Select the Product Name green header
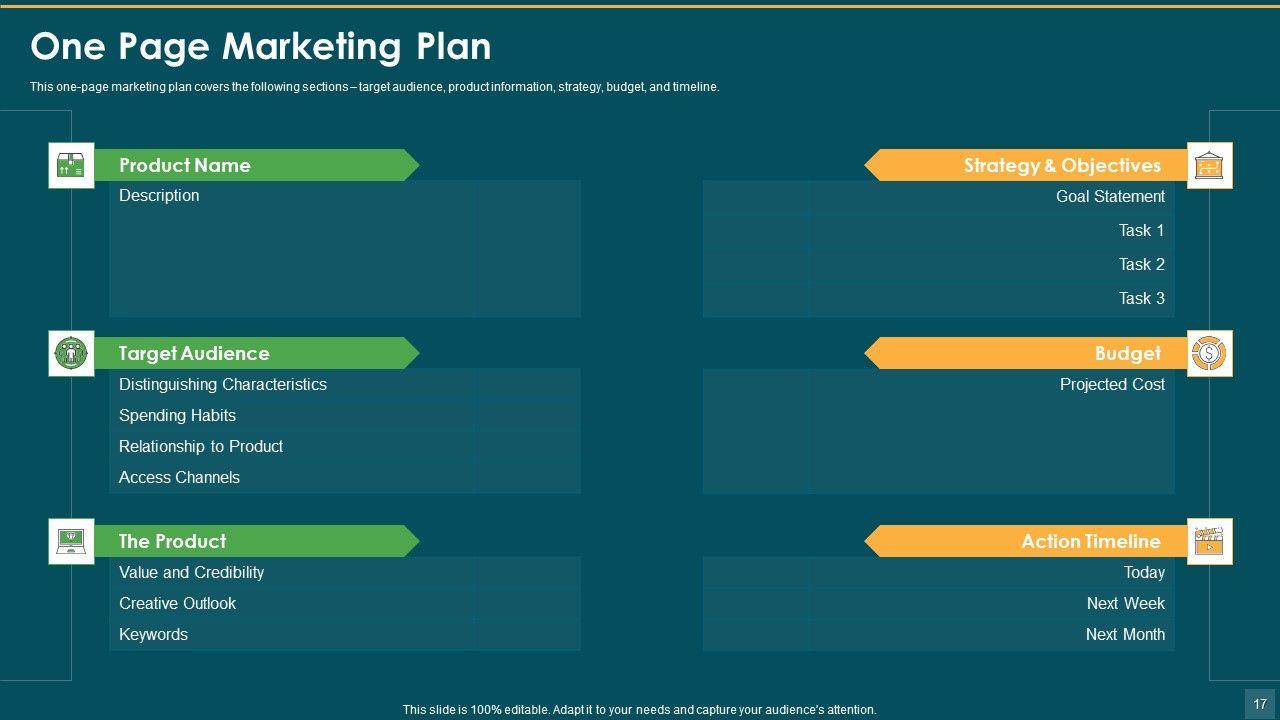Image resolution: width=1280 pixels, height=720 pixels. click(255, 165)
